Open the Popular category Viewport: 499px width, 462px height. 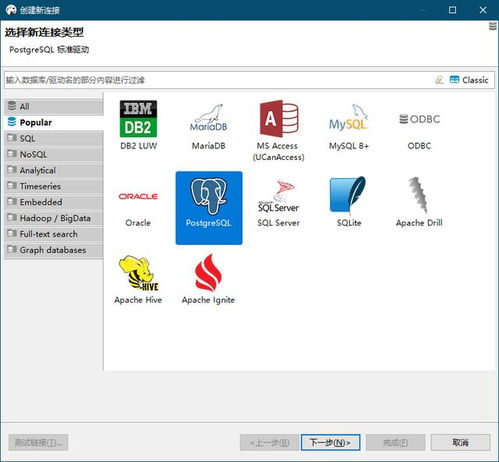(54, 122)
